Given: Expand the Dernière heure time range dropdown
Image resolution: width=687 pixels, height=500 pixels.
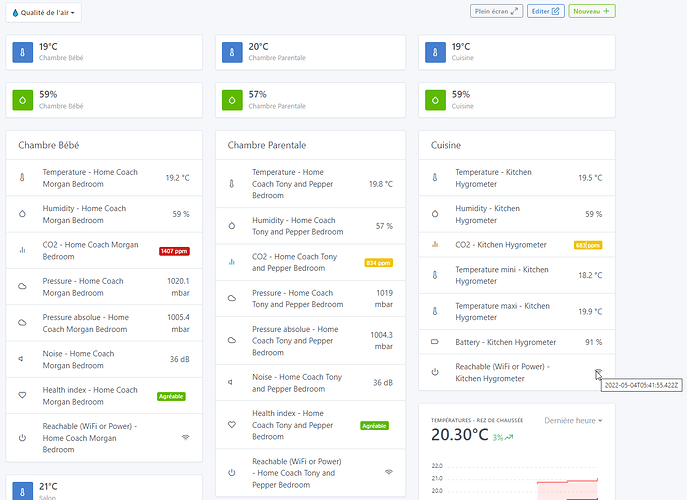Looking at the screenshot, I should (x=573, y=421).
